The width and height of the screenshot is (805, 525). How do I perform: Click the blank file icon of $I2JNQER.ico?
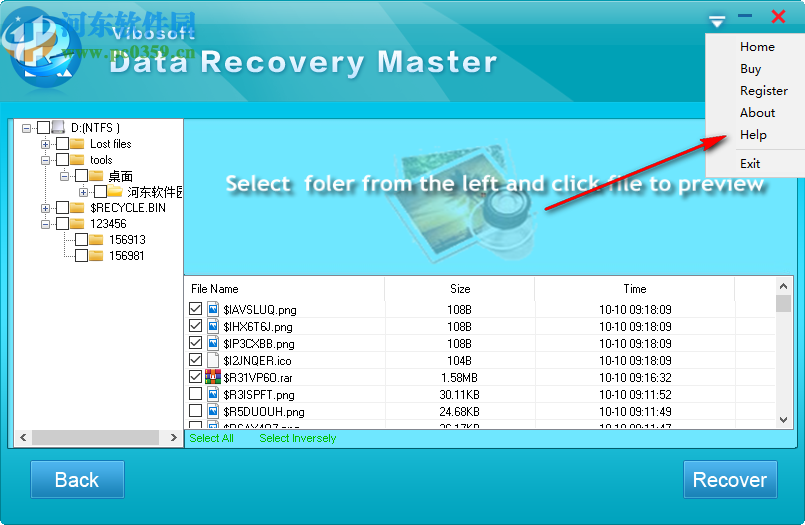[x=213, y=360]
